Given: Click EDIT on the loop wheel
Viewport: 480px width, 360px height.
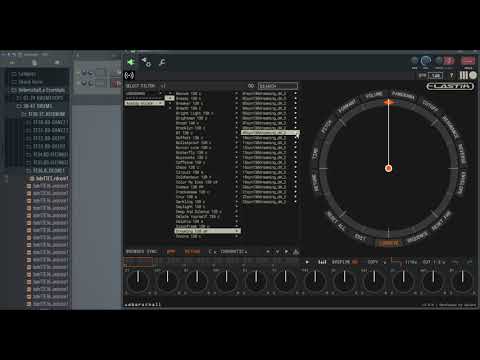Looking at the screenshot, I should tap(360, 237).
